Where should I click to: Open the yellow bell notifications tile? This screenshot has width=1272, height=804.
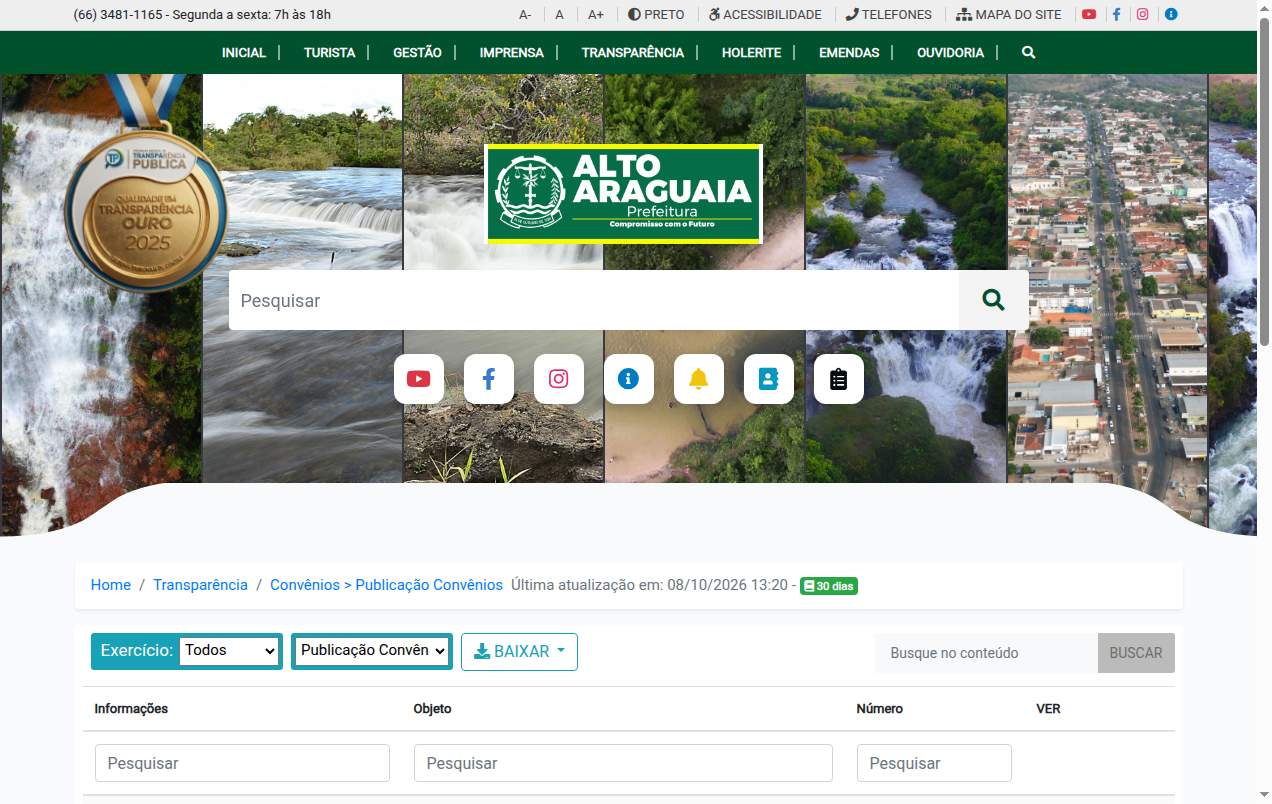click(x=699, y=379)
